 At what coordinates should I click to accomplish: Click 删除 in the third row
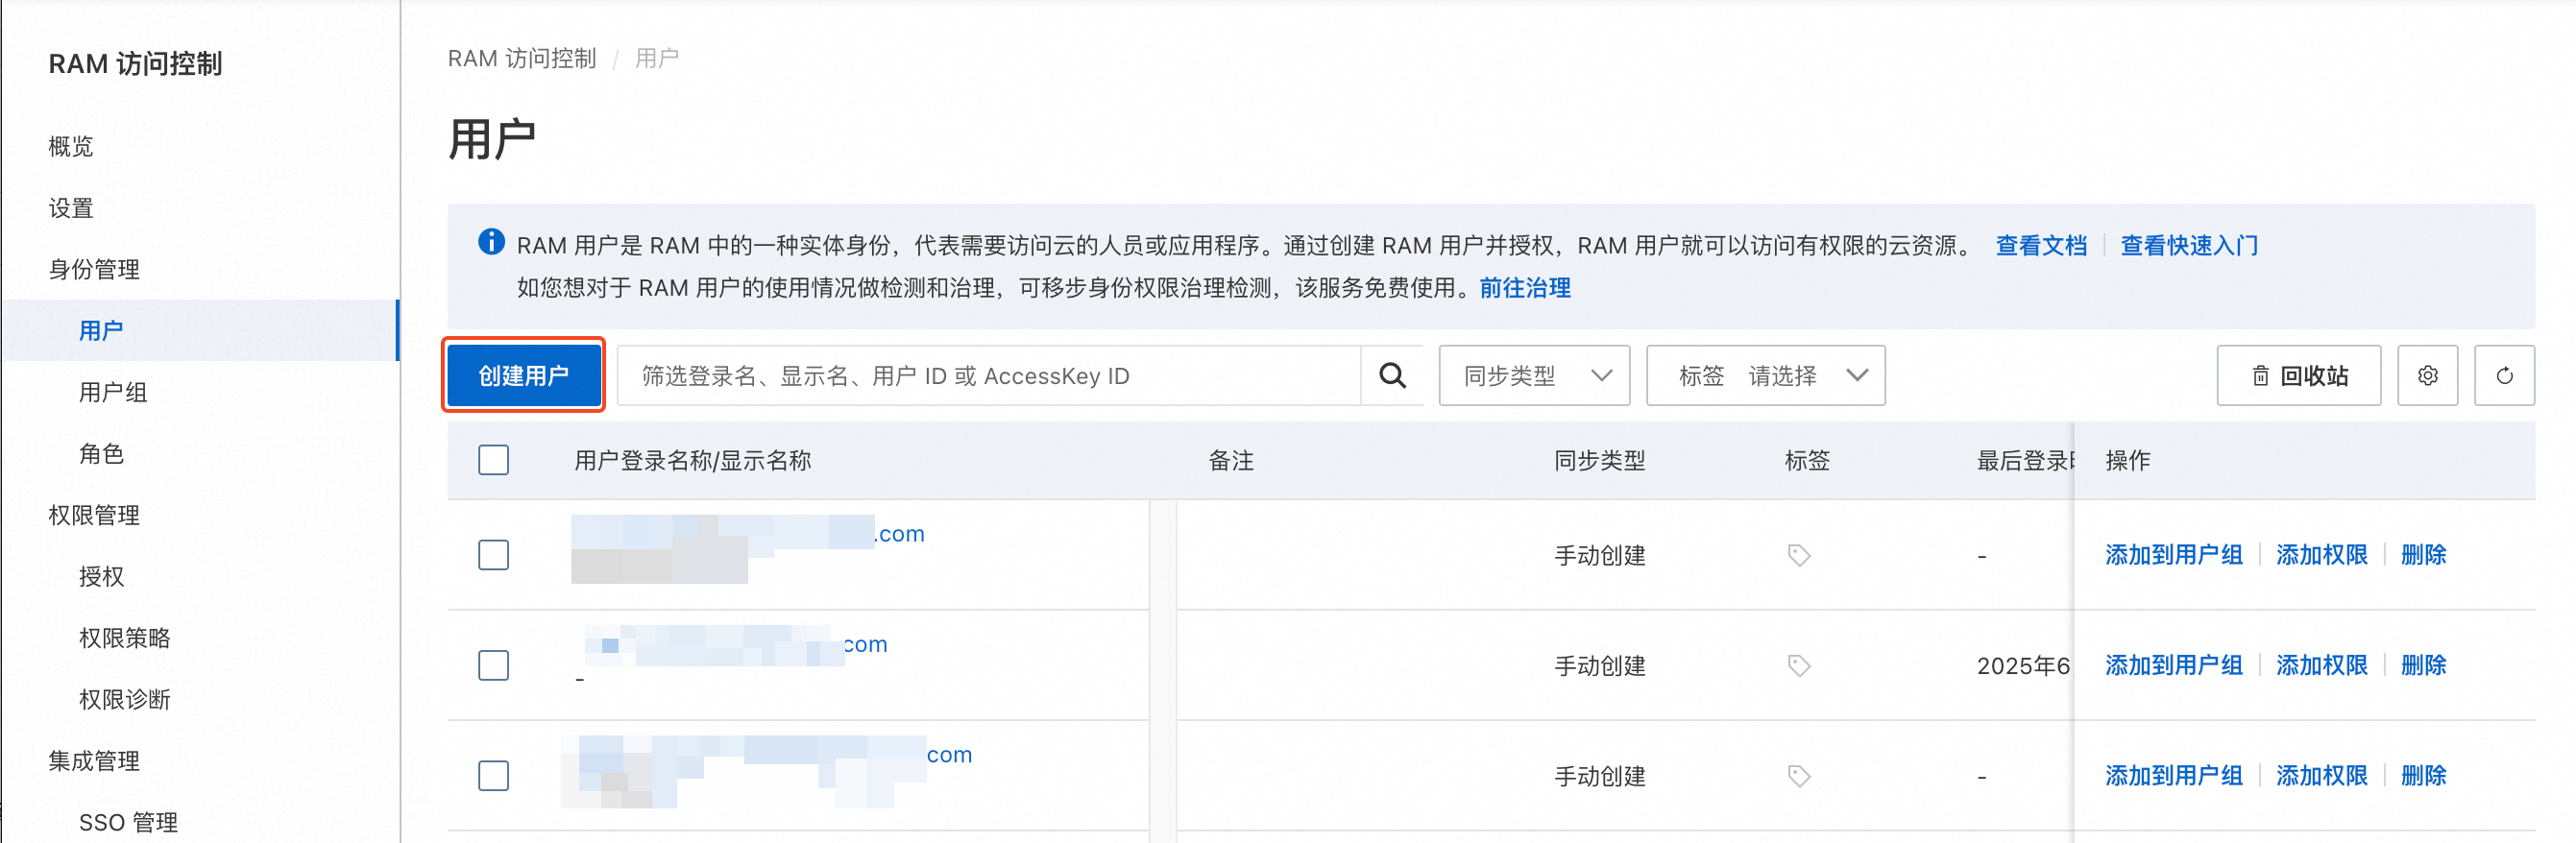tap(2423, 775)
